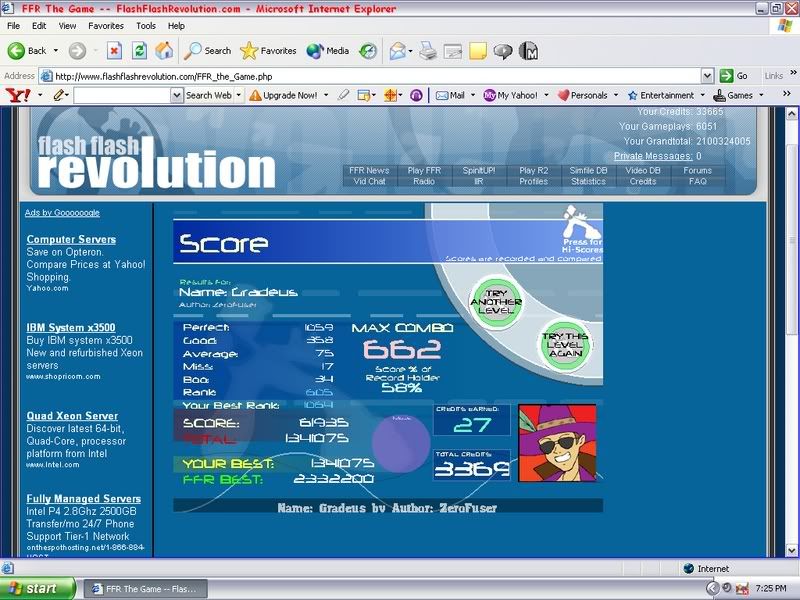Click the Simfile DB navigation link
This screenshot has width=800, height=600.
pyautogui.click(x=588, y=171)
